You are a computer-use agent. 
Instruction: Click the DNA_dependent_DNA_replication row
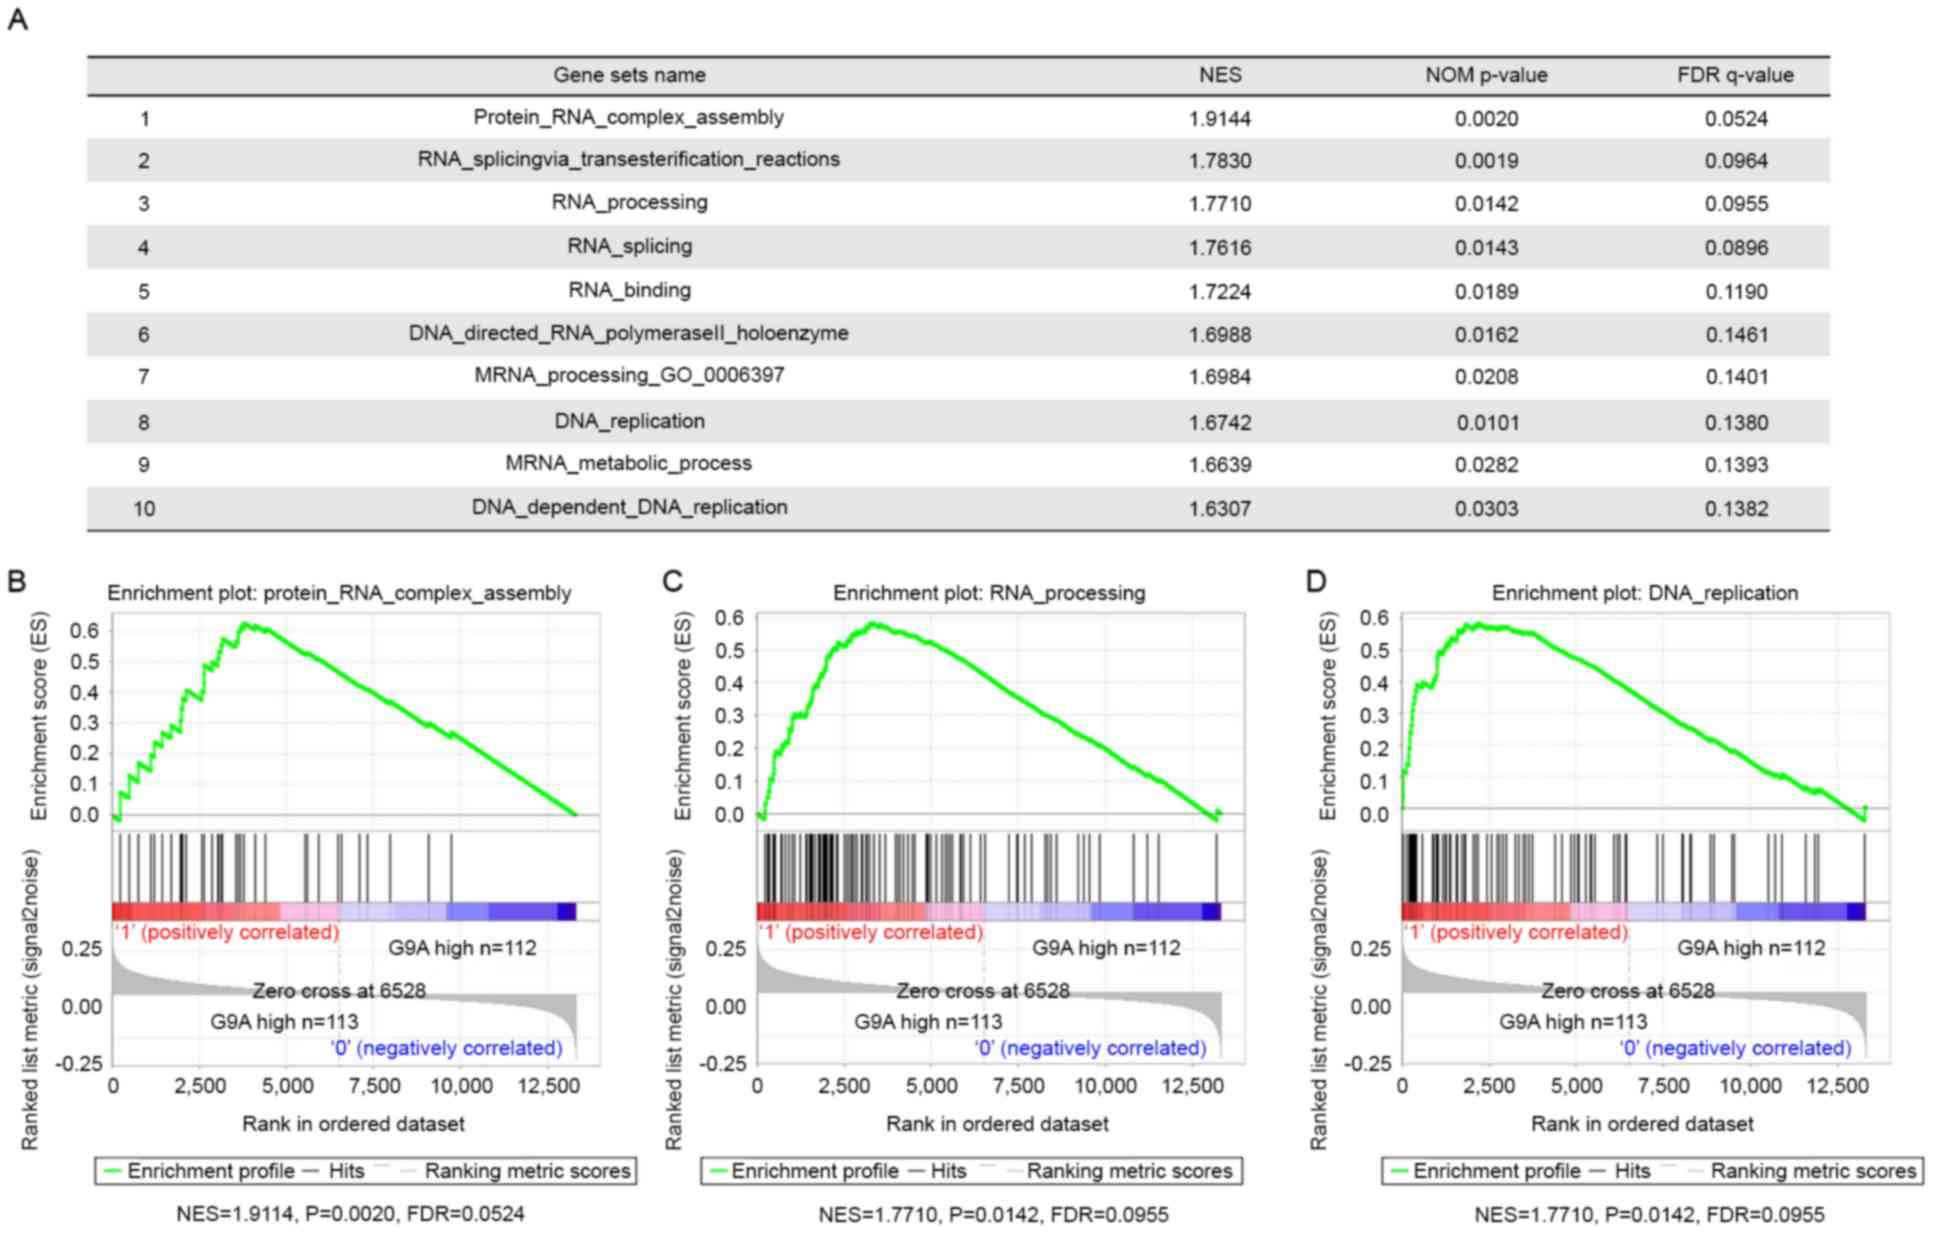[x=629, y=508]
